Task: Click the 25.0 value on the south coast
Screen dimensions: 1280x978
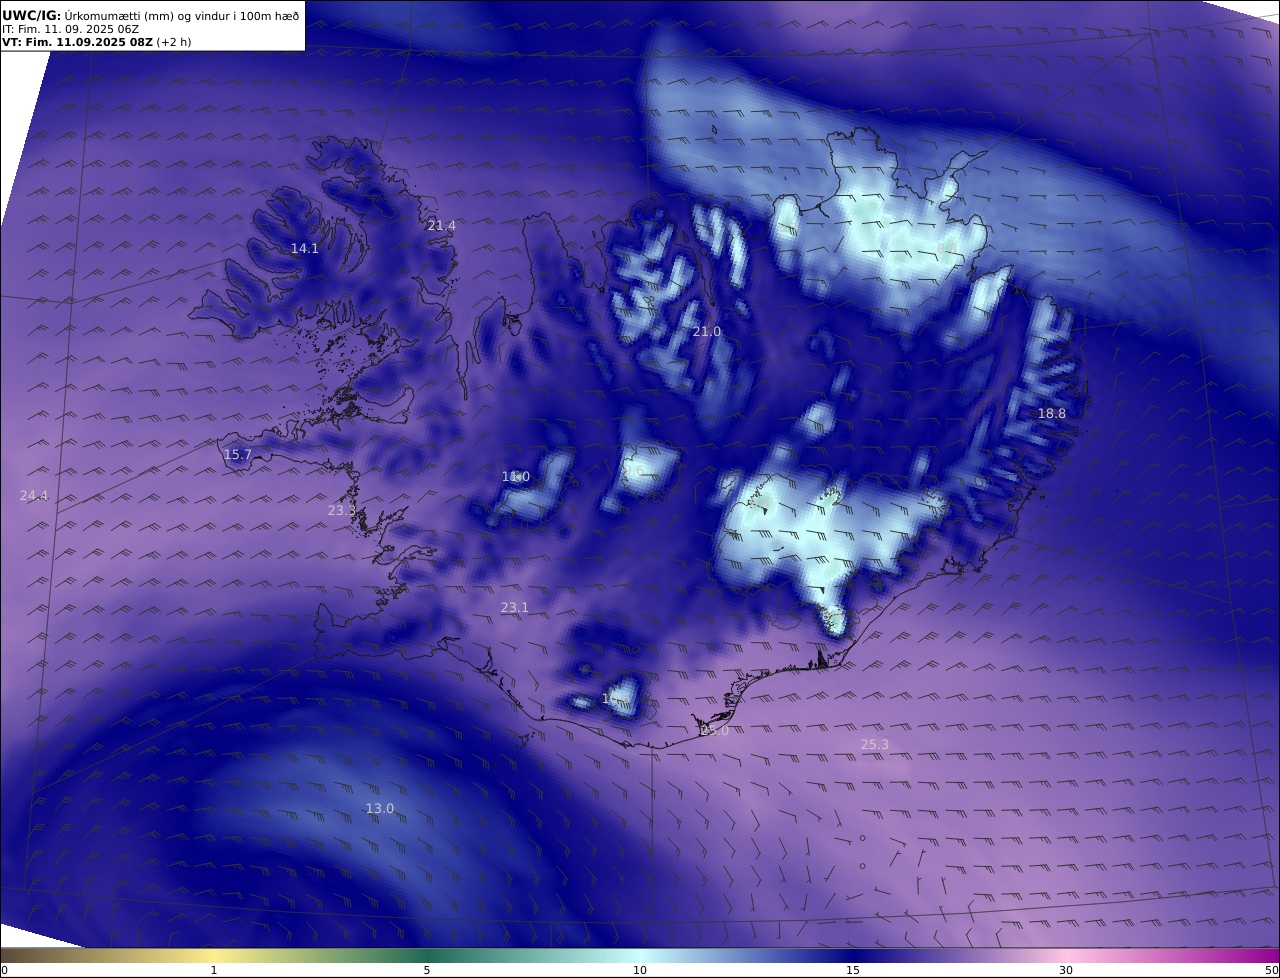Action: coord(714,730)
